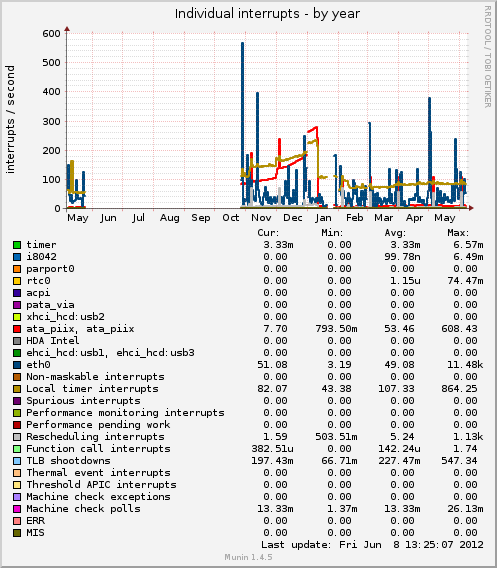
Task: Click the 'Munin 1.4.5' footer text
Action: coord(248,557)
